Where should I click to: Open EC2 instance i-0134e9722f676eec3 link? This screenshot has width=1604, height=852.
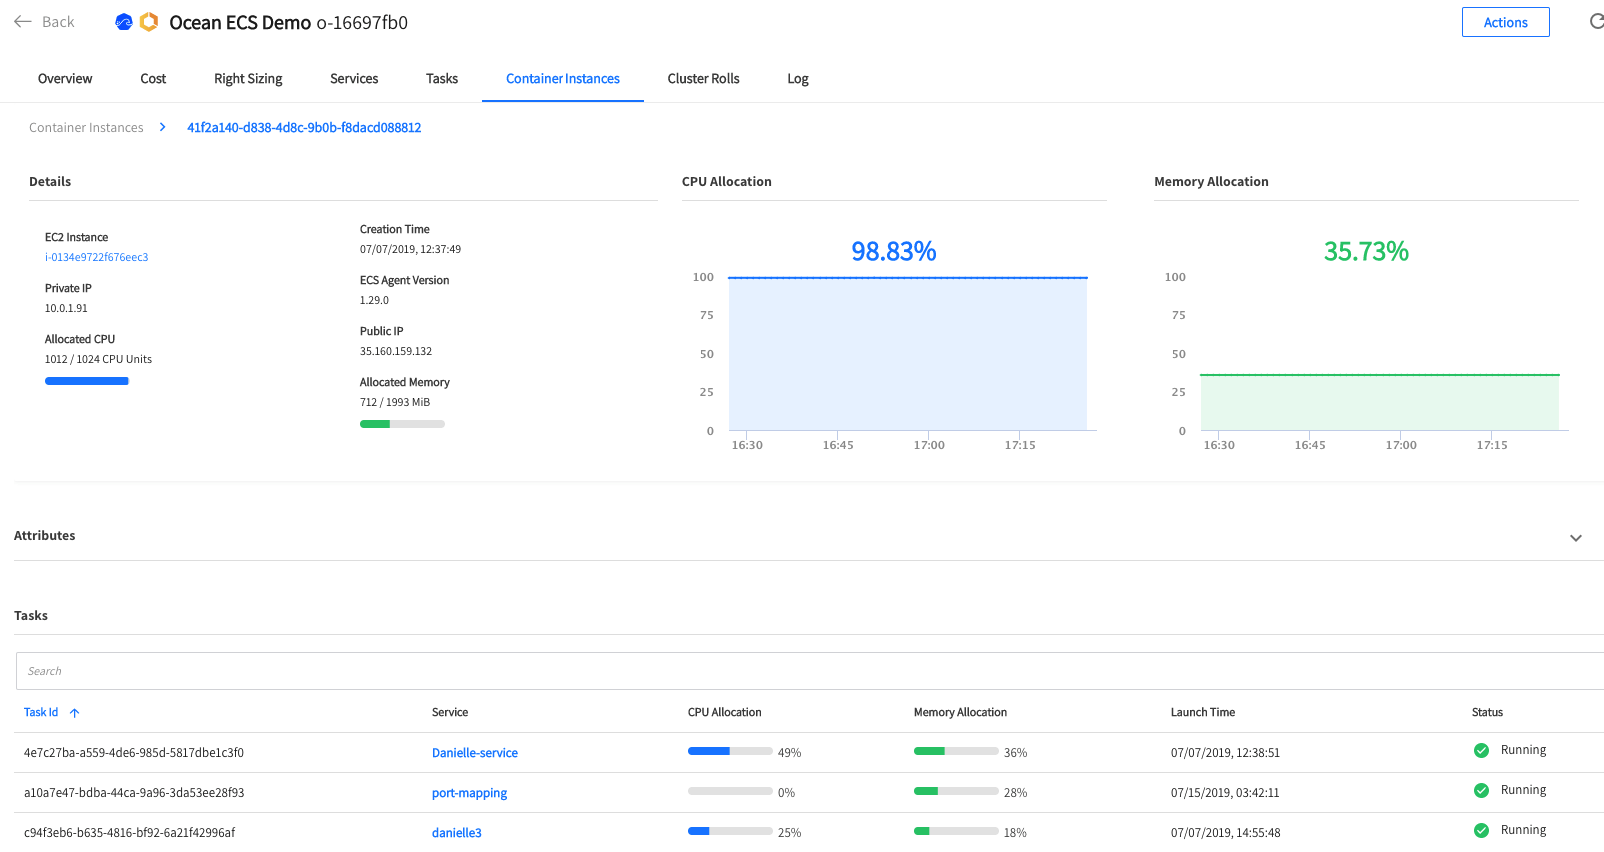[96, 257]
